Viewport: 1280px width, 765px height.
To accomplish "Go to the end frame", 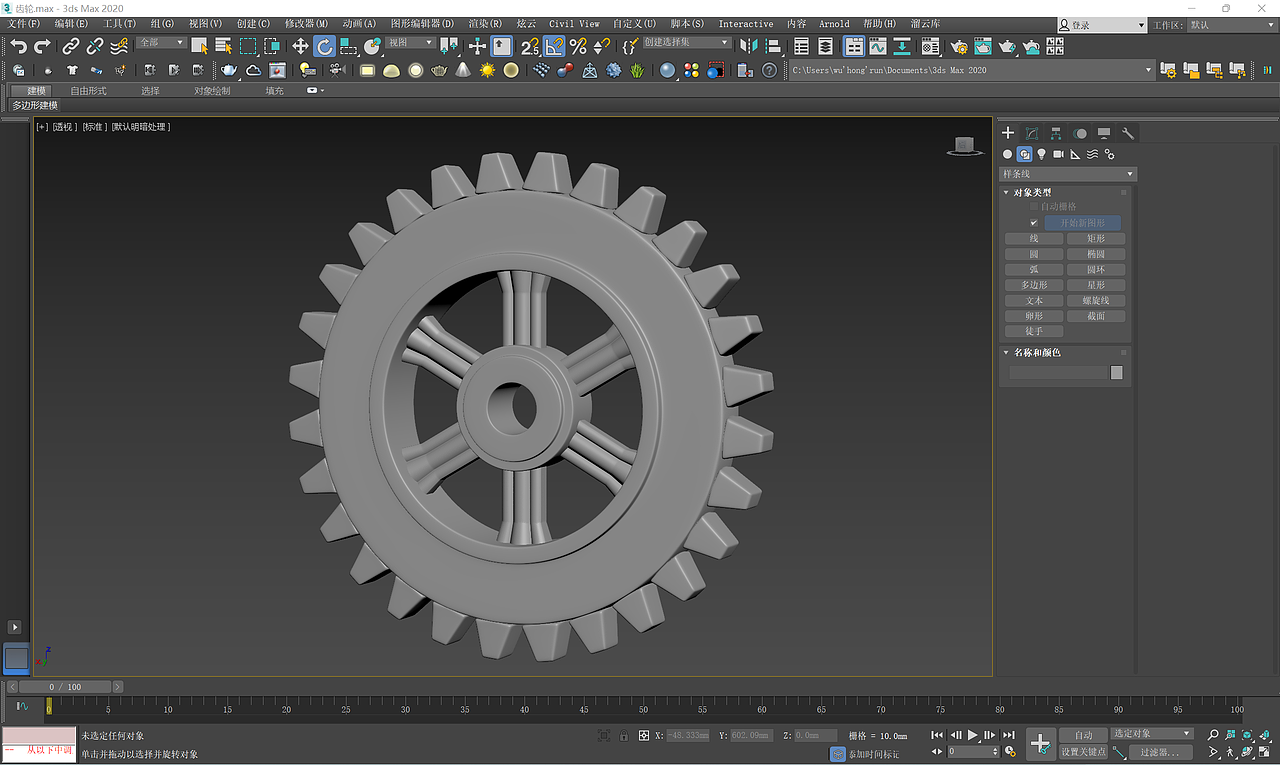I will point(1009,735).
